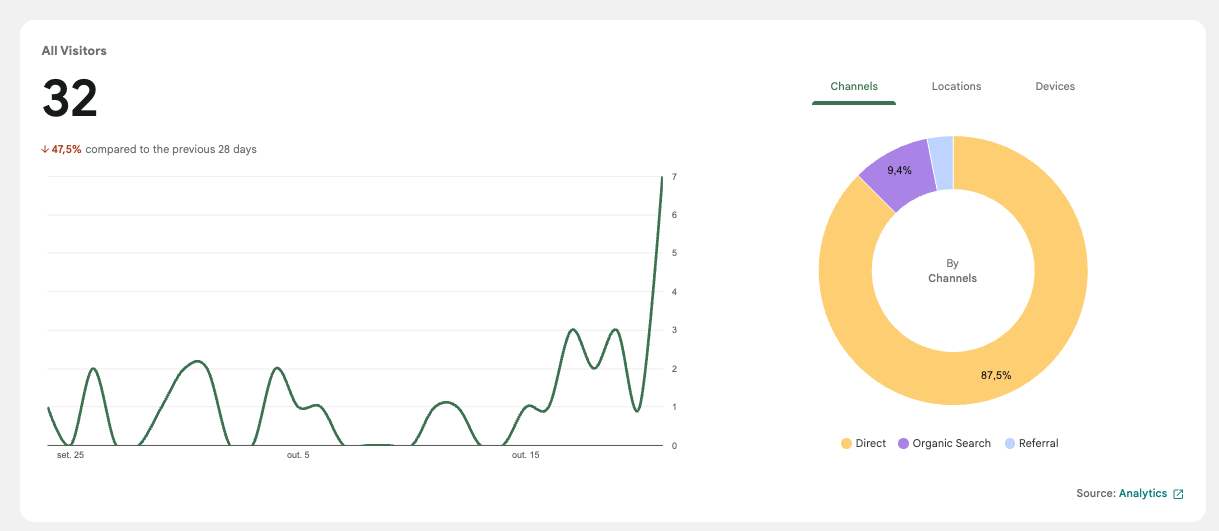This screenshot has height=531, width=1219.
Task: Toggle the Organic Search legend label
Action: tap(951, 444)
